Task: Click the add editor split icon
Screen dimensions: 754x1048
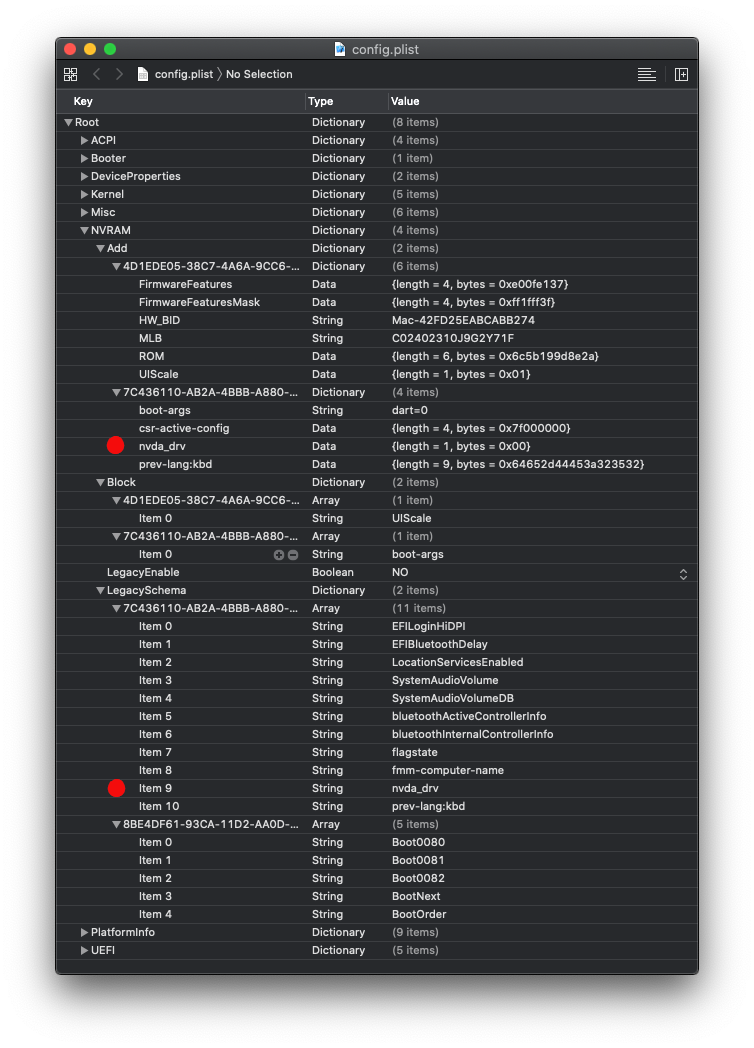Action: 681,74
